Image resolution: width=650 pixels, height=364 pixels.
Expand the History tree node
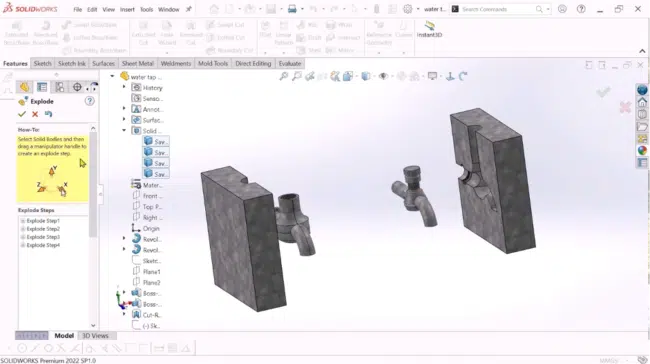(x=124, y=87)
